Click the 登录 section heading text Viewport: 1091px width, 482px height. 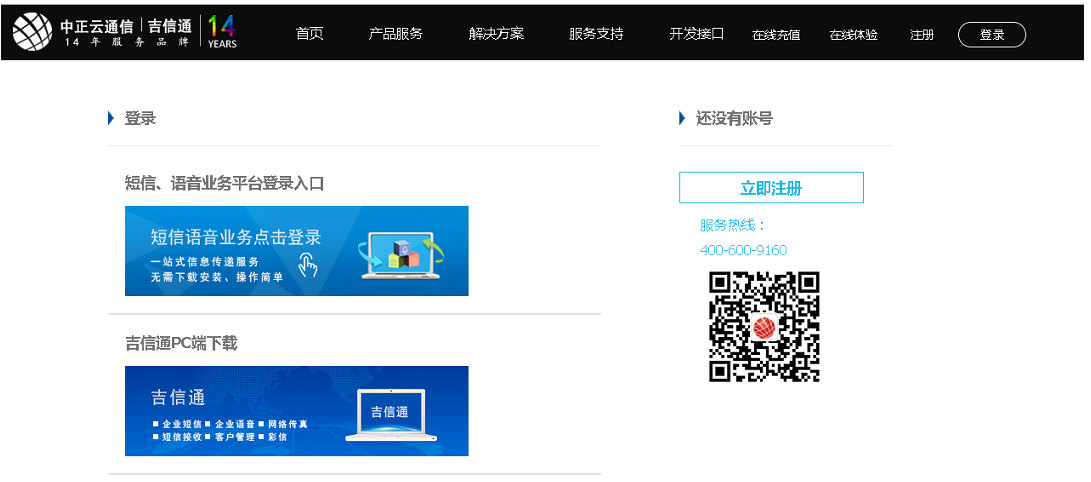tap(140, 118)
